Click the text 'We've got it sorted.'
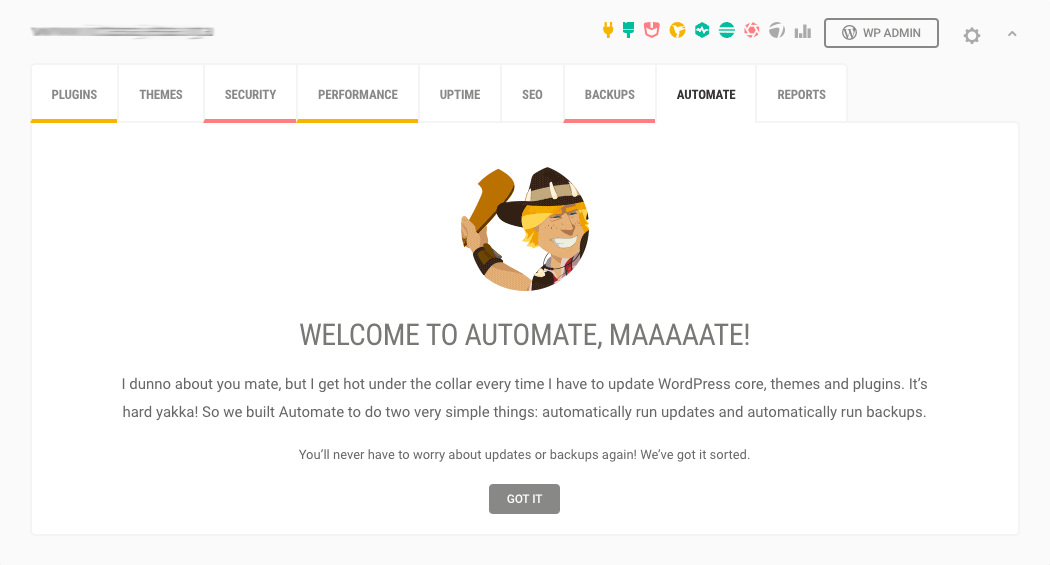 coord(695,455)
